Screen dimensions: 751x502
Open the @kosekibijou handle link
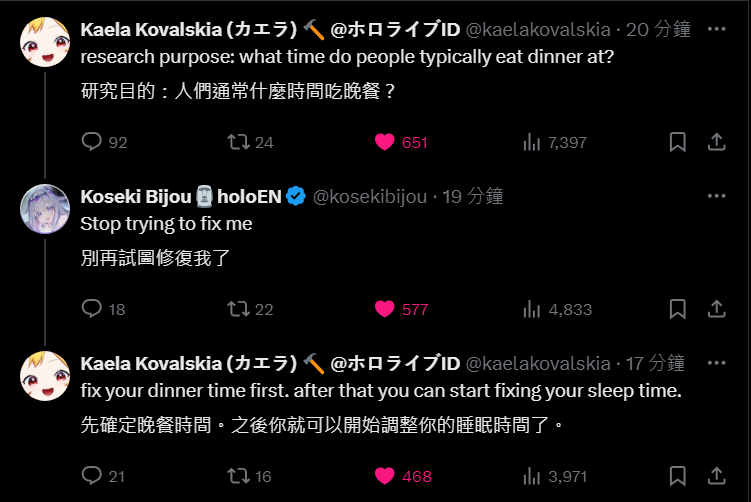click(371, 197)
